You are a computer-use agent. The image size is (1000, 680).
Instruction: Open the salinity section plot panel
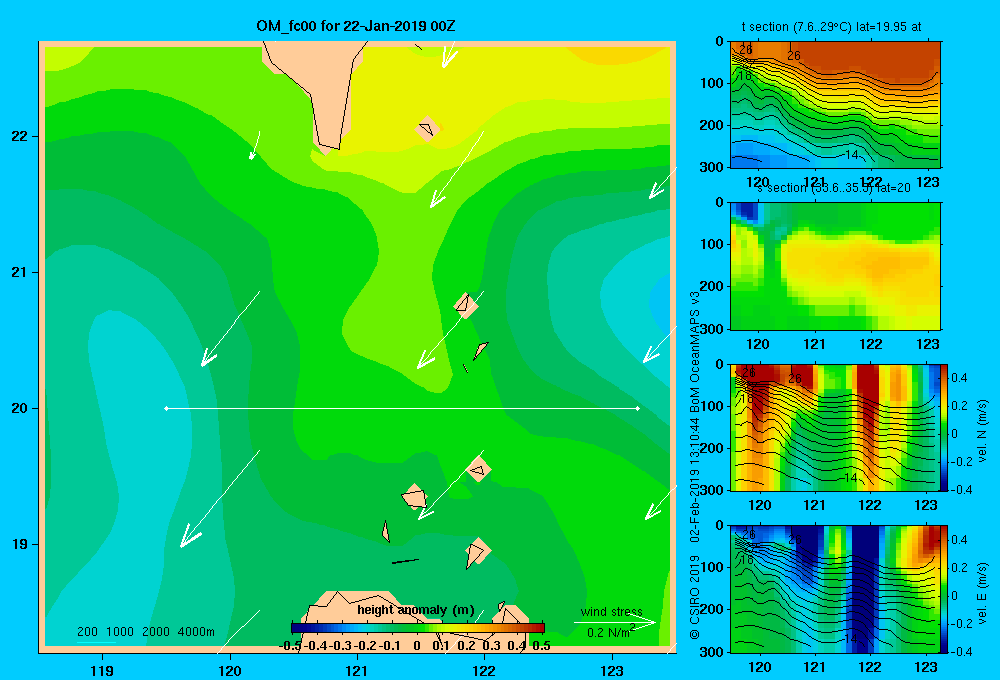tap(835, 266)
